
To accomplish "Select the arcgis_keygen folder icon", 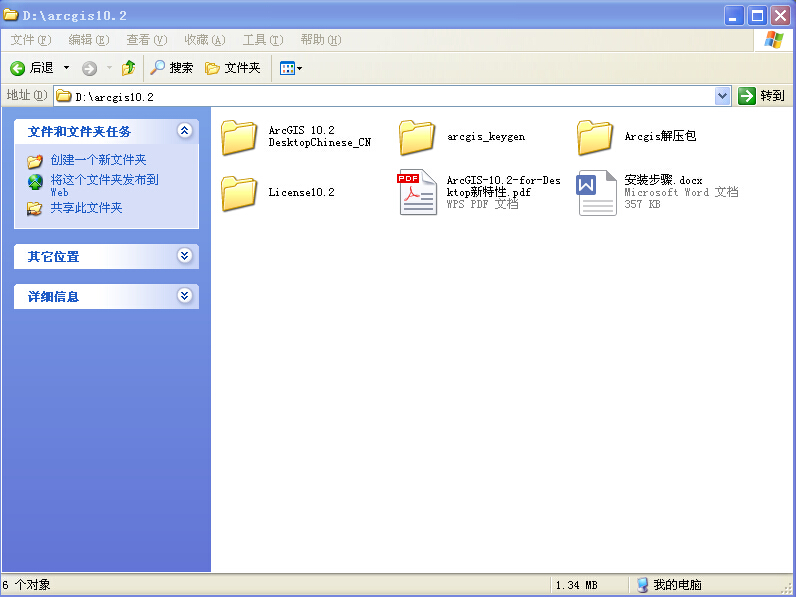I will click(417, 137).
